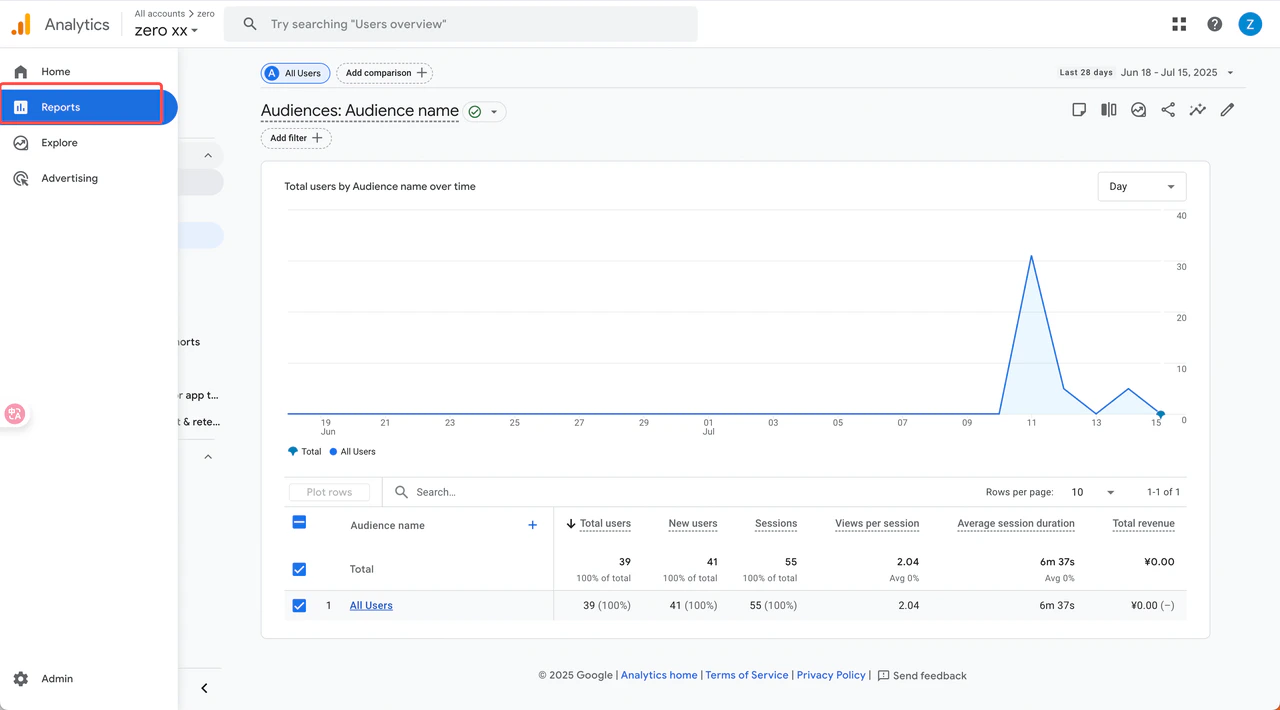Viewport: 1280px width, 710px height.
Task: Open the Insights sparkline icon
Action: tap(1197, 110)
